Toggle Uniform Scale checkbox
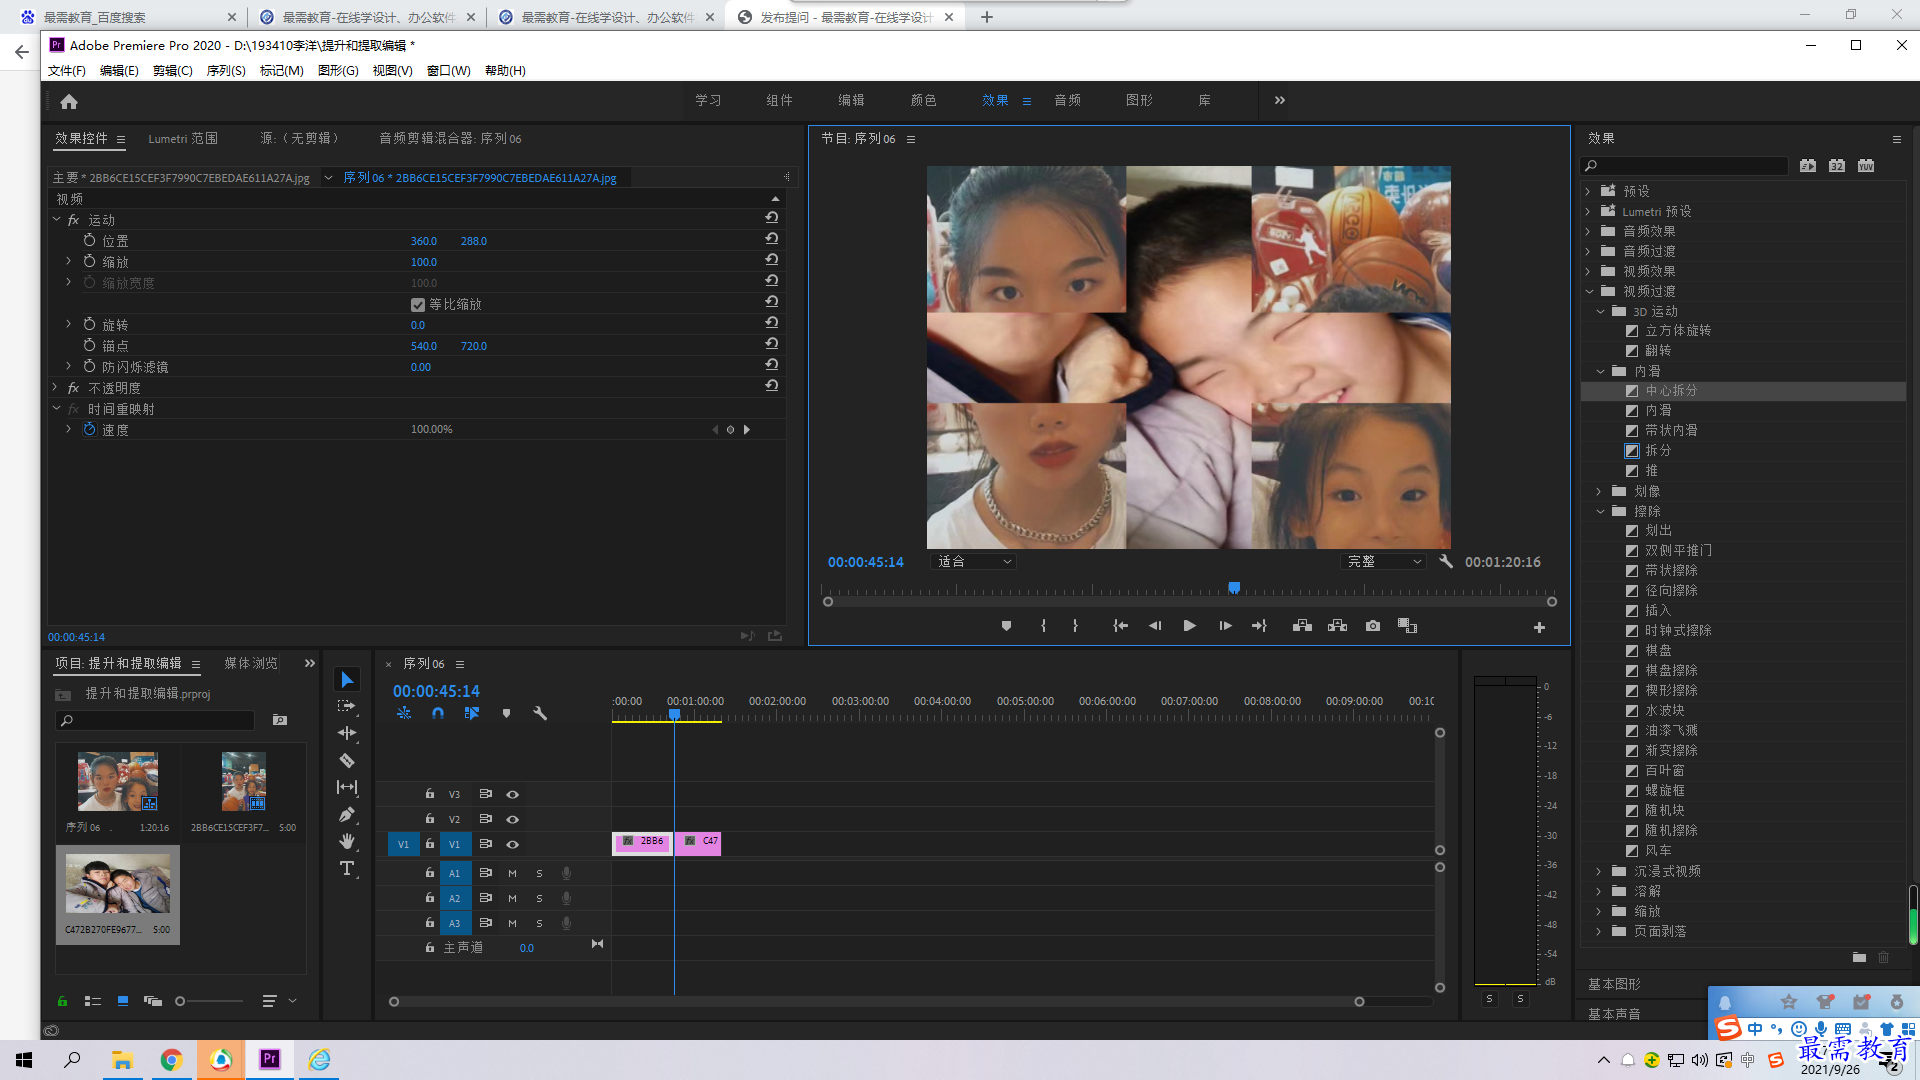This screenshot has width=1920, height=1080. 418,305
